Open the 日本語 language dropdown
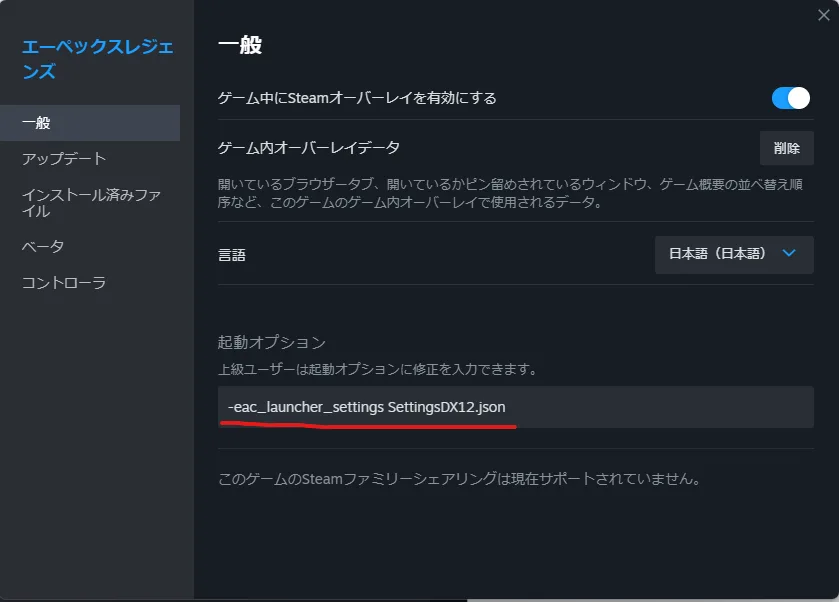The width and height of the screenshot is (839, 602). 734,254
